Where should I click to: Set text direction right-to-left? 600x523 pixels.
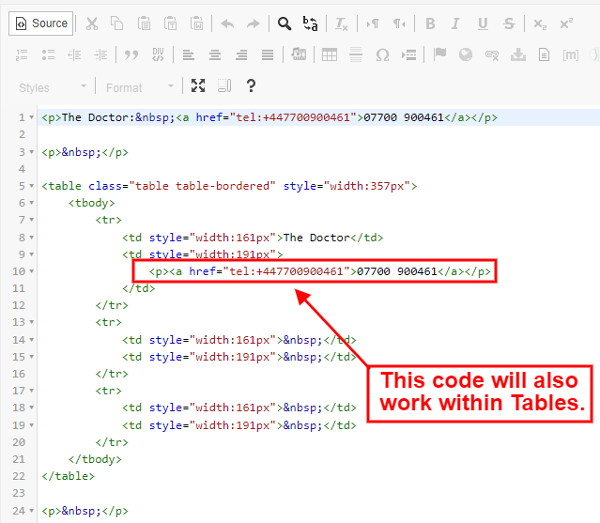point(399,24)
